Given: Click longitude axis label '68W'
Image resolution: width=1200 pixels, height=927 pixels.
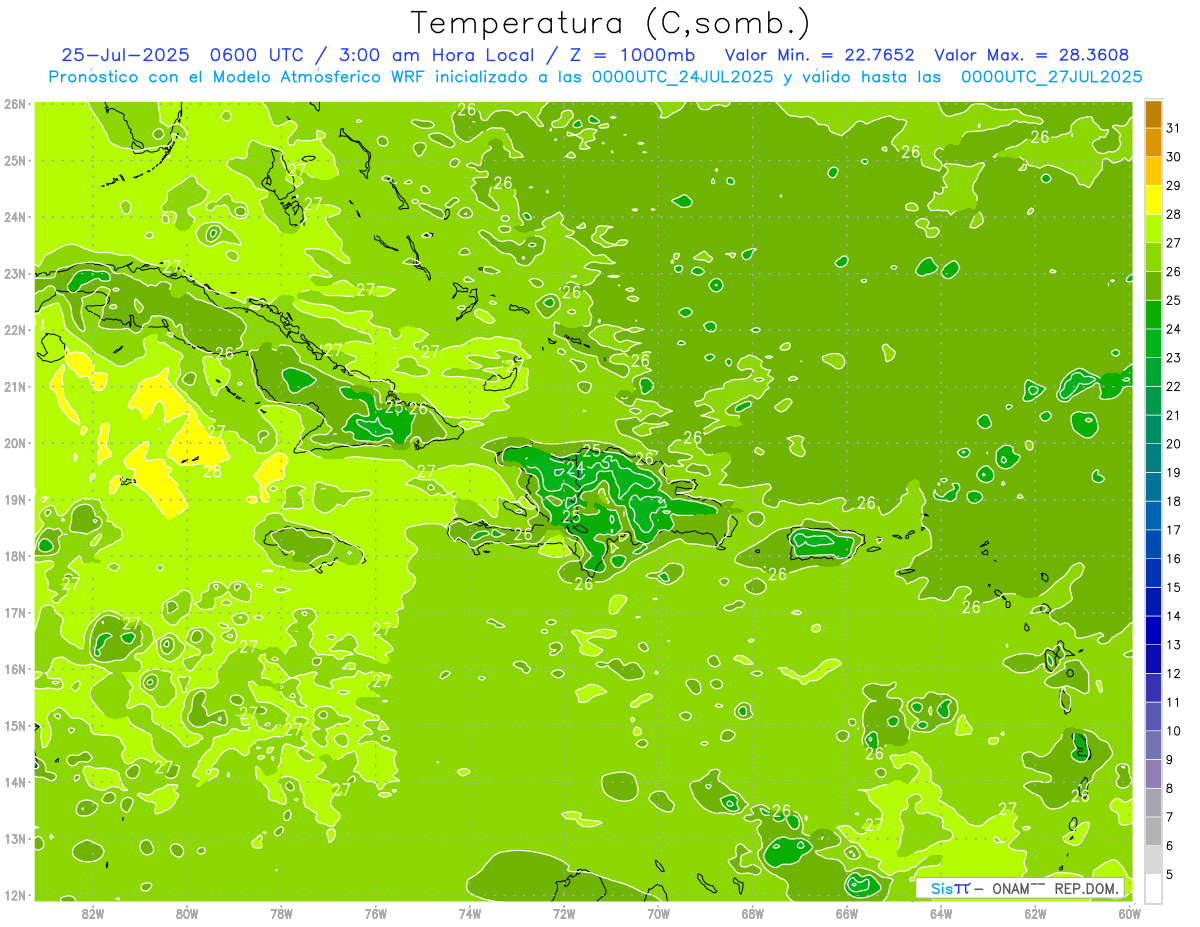Looking at the screenshot, I should click(753, 913).
